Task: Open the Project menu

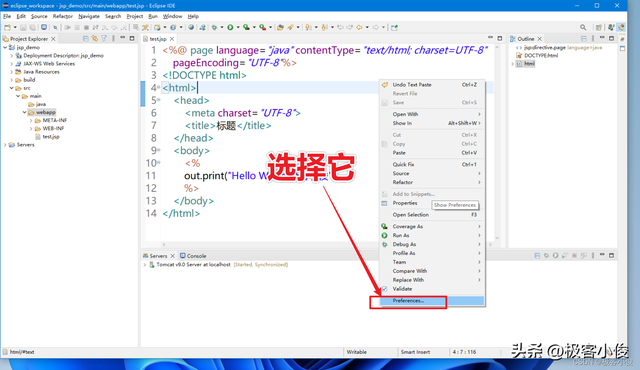Action: point(135,16)
